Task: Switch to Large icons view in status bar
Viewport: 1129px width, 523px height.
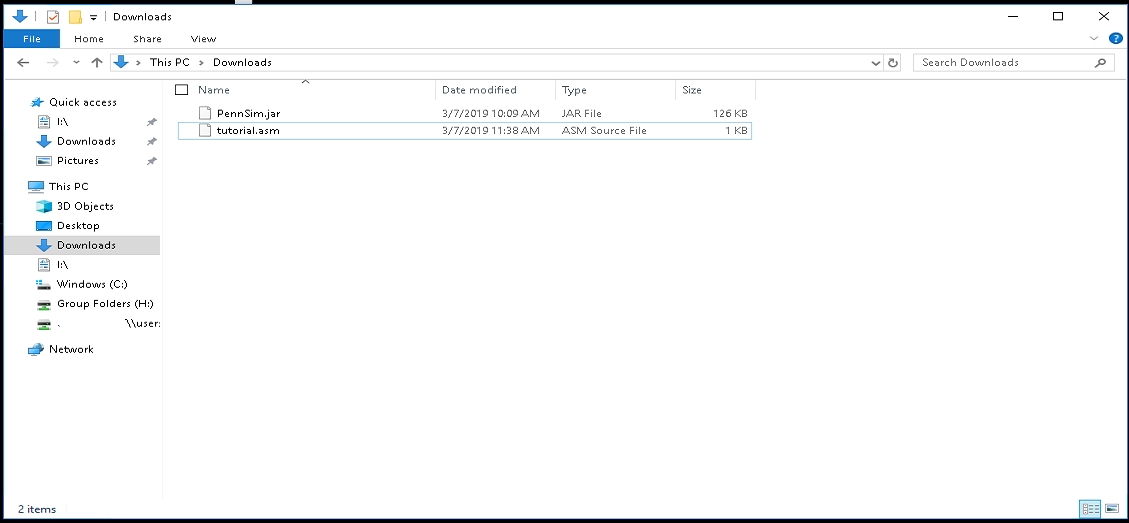Action: 1111,509
